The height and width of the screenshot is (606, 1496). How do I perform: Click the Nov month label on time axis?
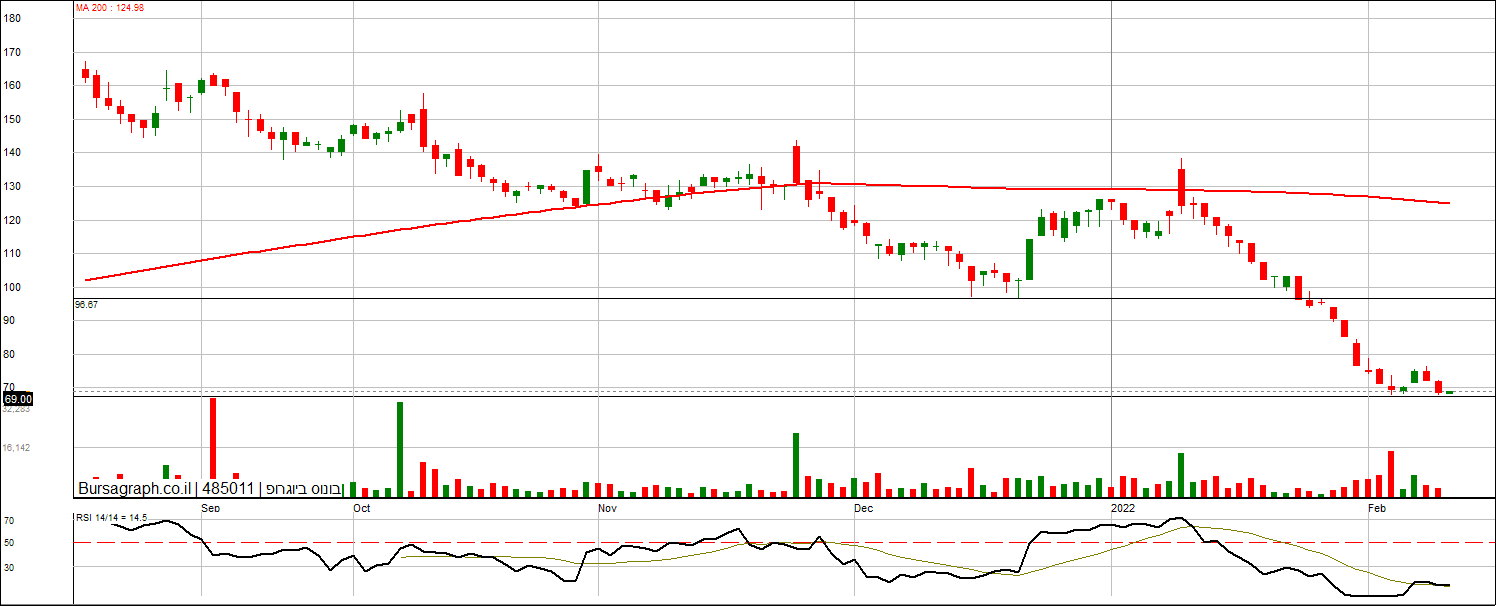pos(607,508)
